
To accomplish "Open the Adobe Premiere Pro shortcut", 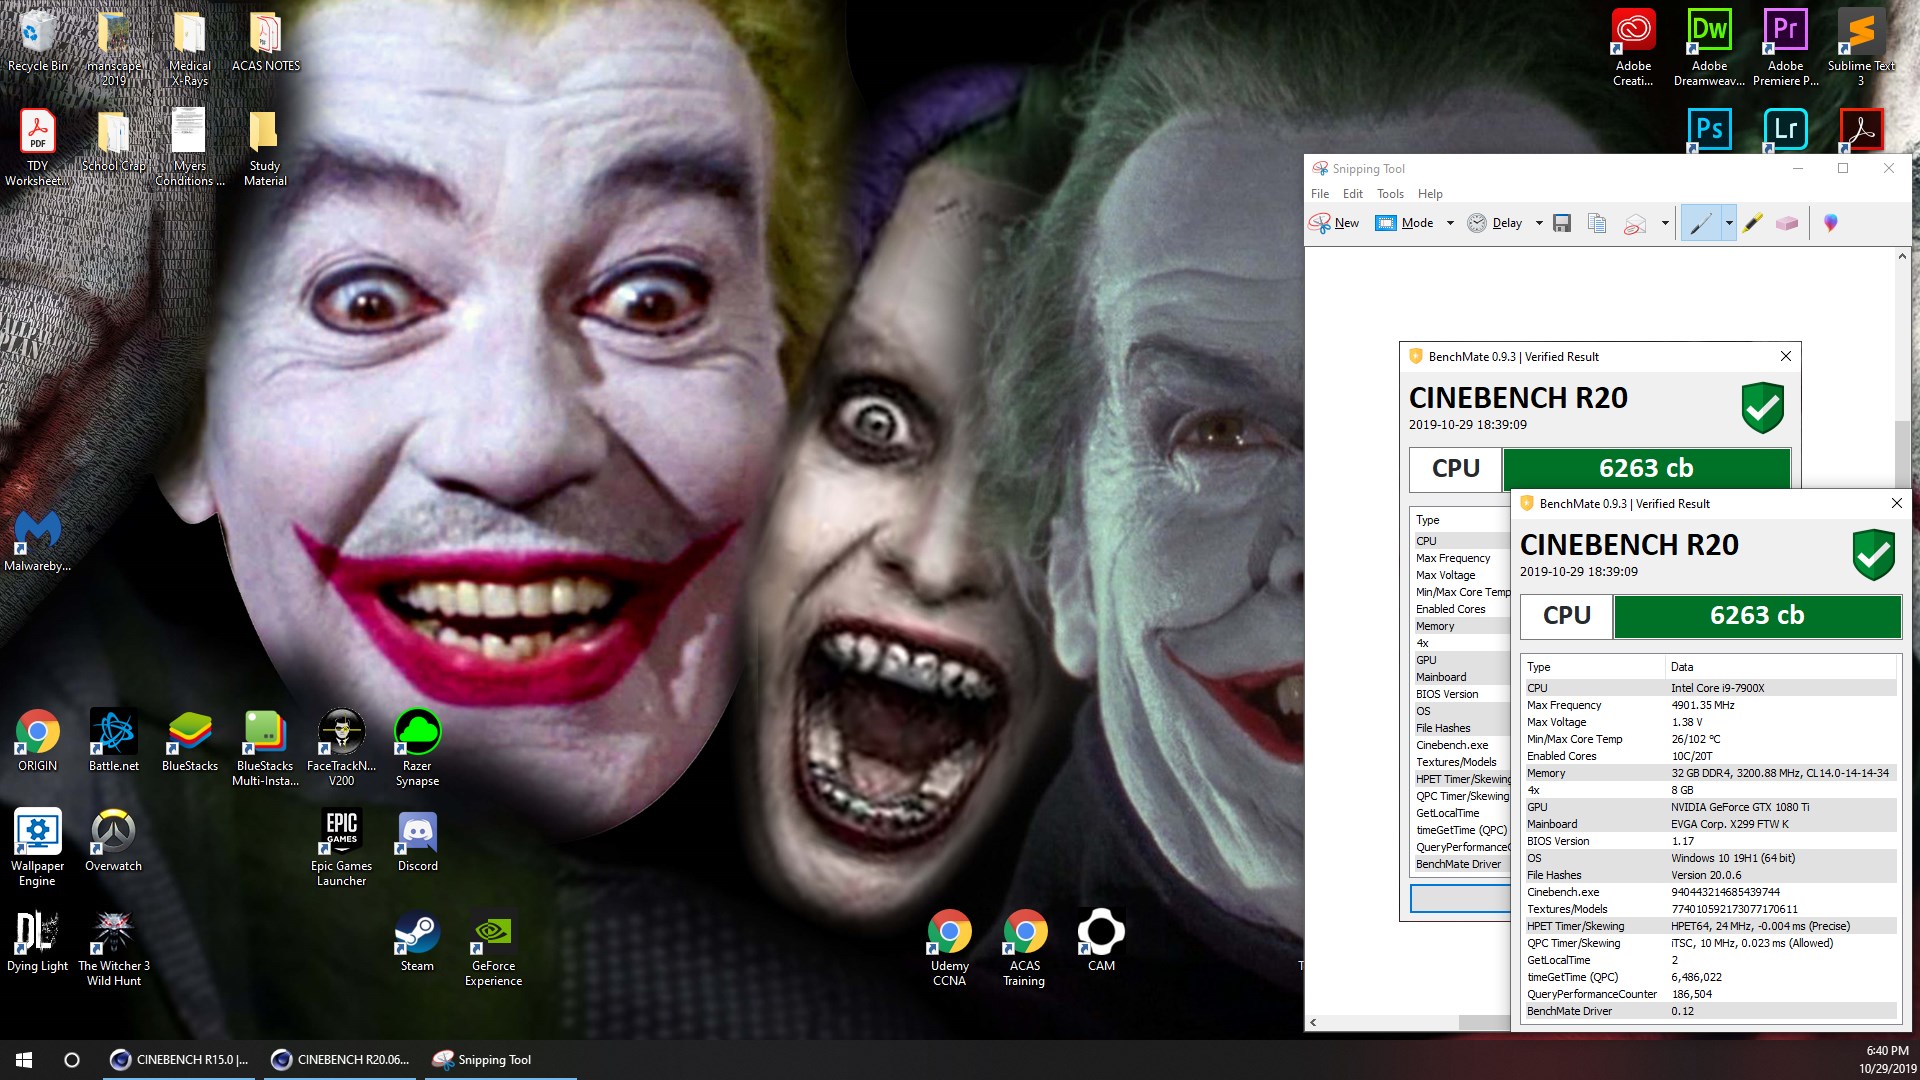I will 1785,48.
